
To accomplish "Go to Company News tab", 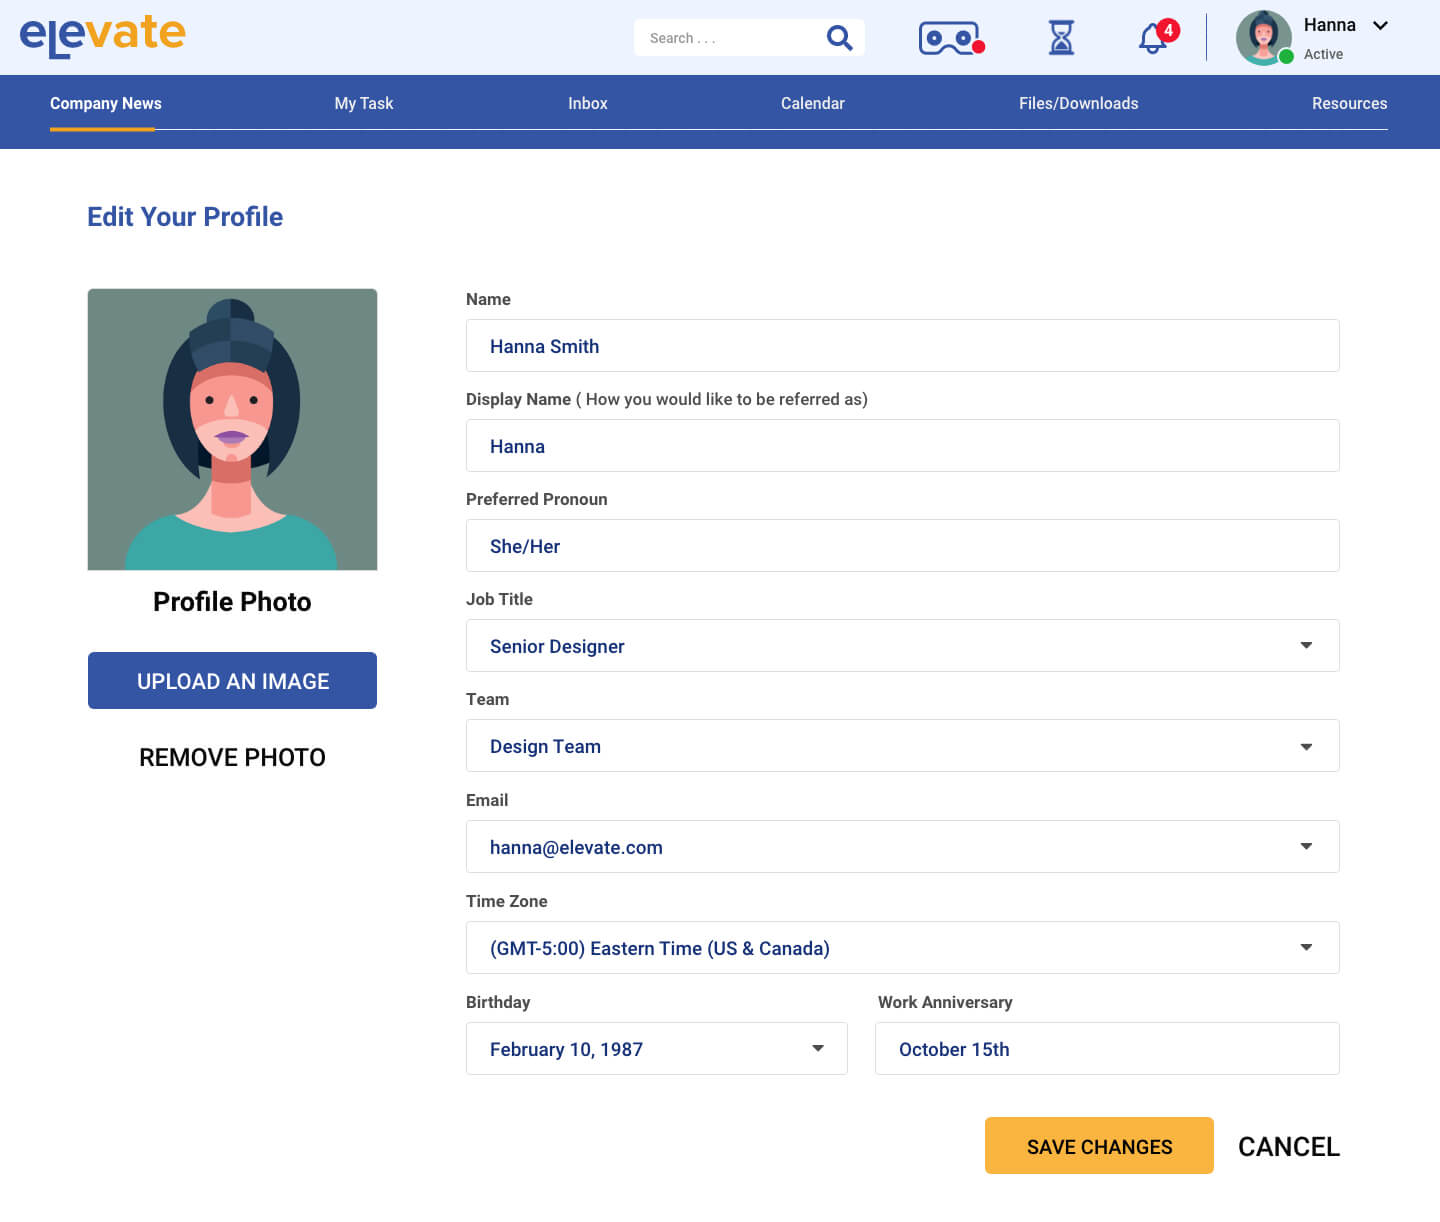I will [x=106, y=103].
